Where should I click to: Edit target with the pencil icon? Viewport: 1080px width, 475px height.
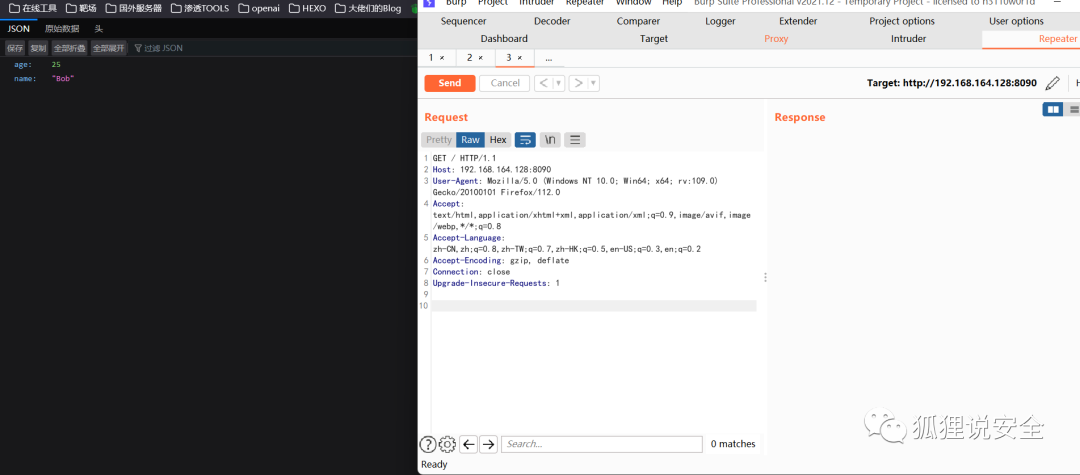coord(1052,83)
